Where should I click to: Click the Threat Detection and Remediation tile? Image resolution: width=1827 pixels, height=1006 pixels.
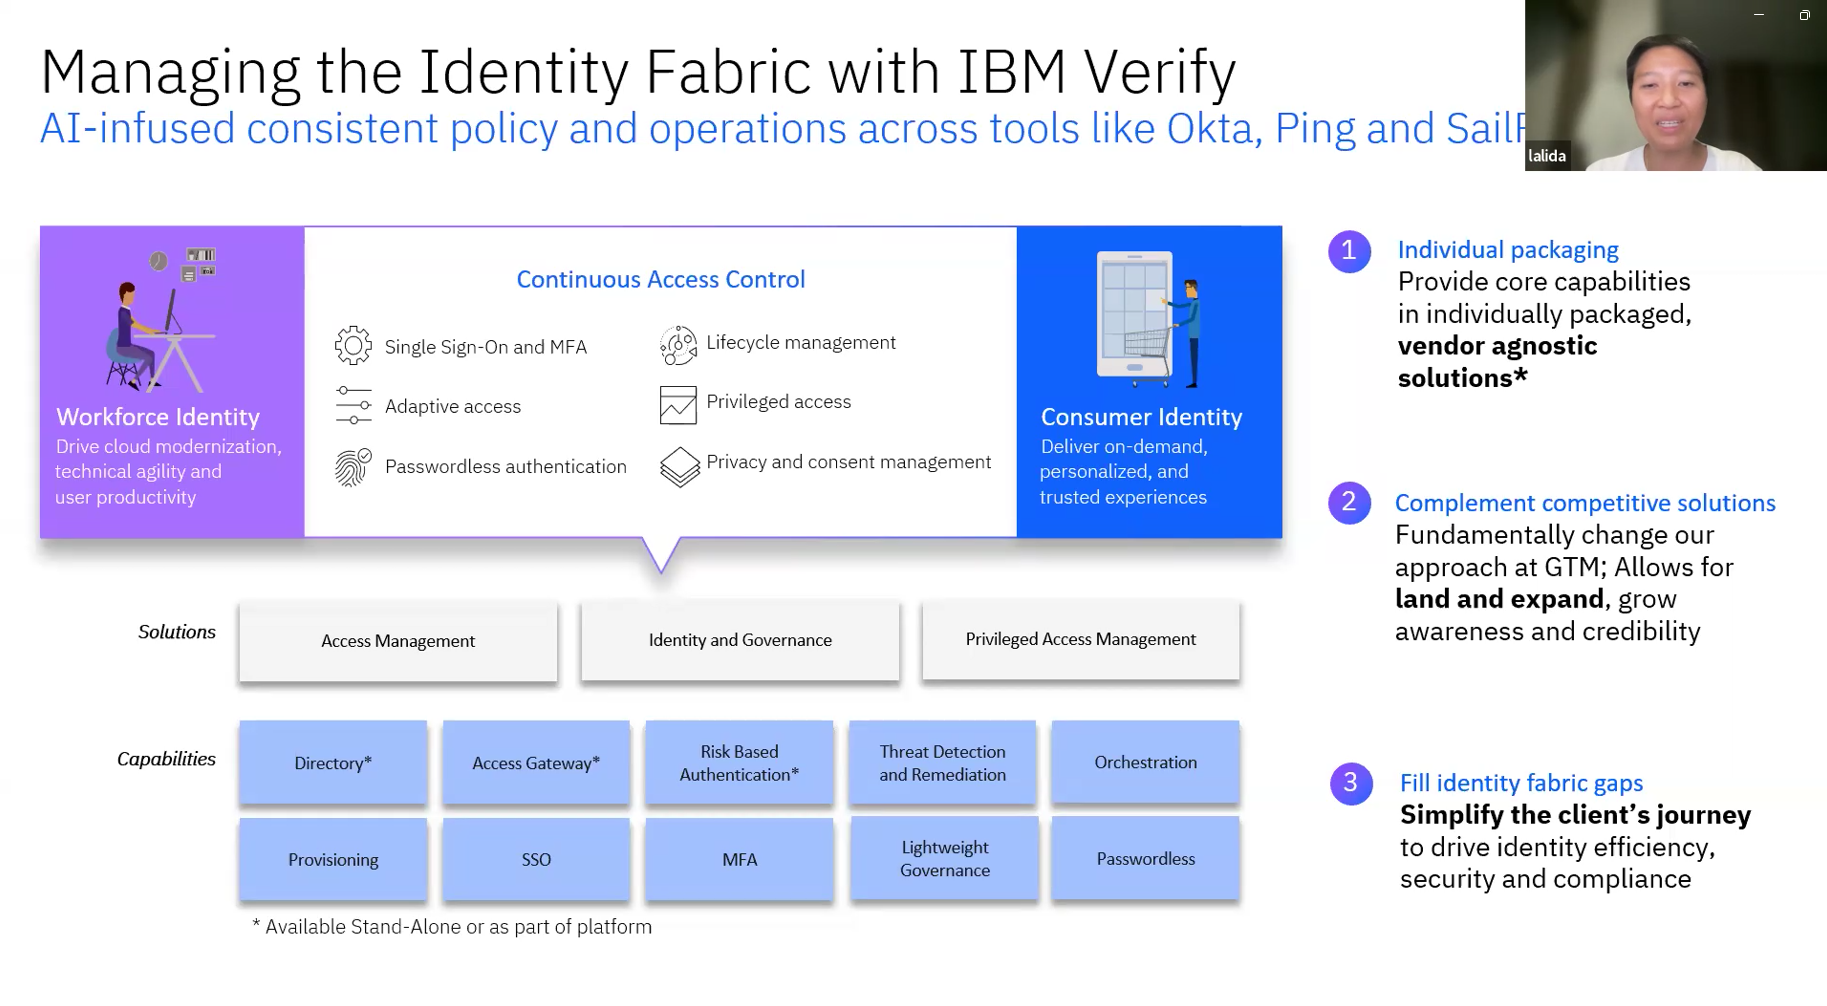point(942,763)
